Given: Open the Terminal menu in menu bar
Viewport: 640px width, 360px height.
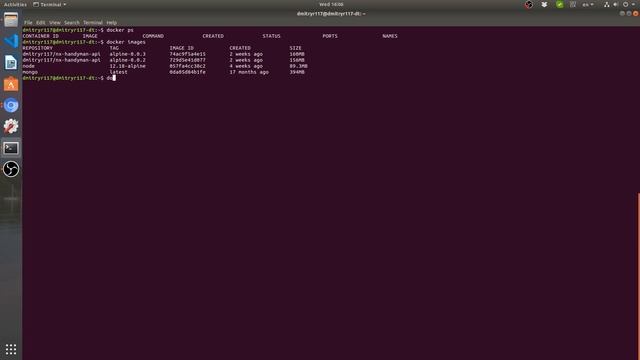Looking at the screenshot, I should [x=93, y=23].
